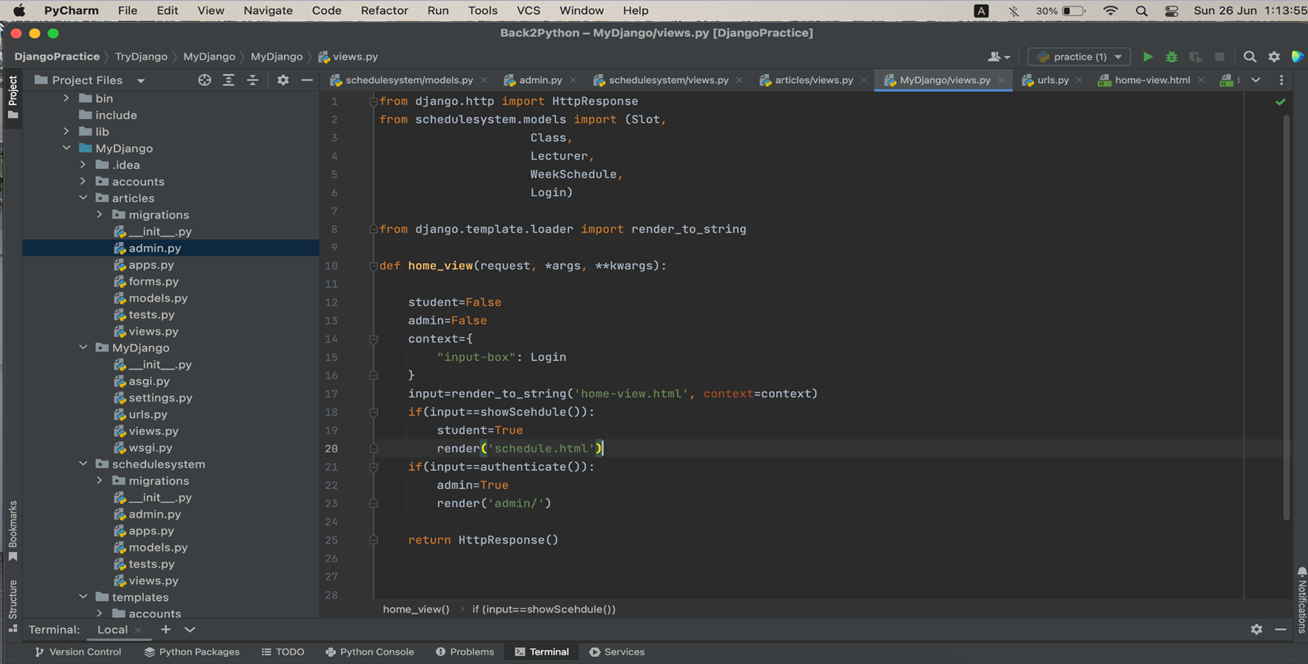Expand all icon in Project panel
Image resolution: width=1308 pixels, height=664 pixels.
pos(229,80)
